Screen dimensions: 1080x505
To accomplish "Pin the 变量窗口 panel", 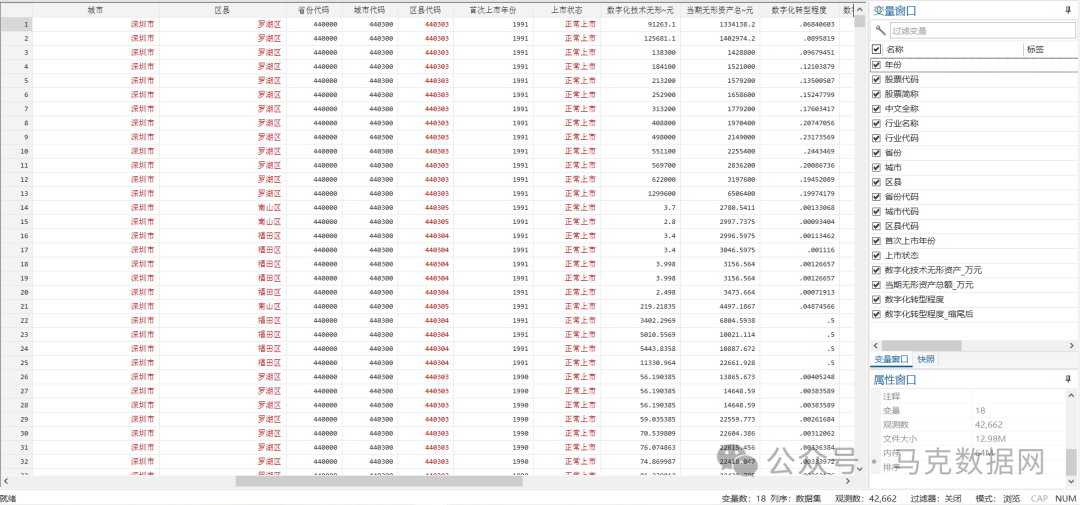I will (x=1068, y=10).
